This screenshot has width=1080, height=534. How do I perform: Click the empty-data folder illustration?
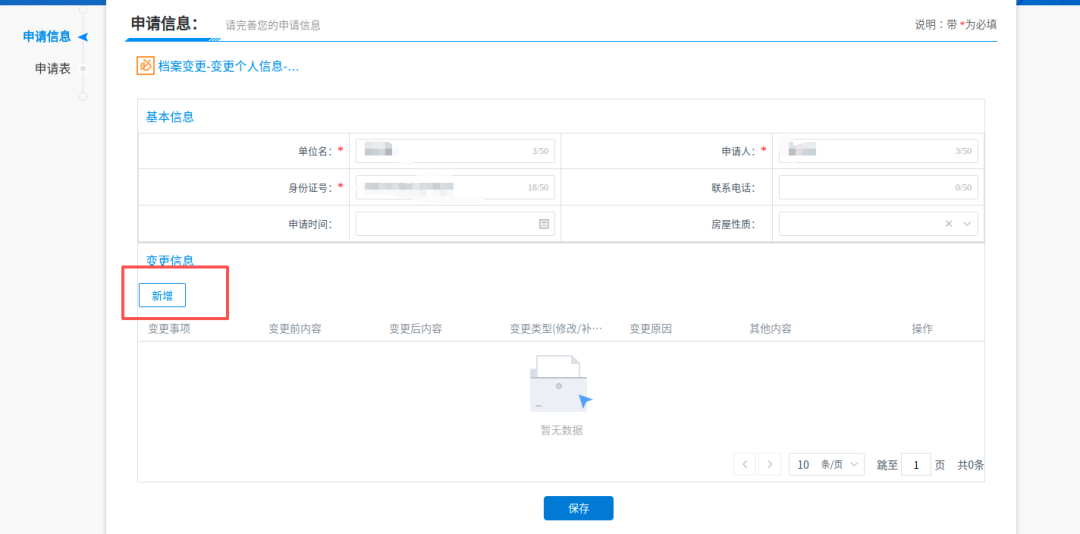click(x=560, y=386)
